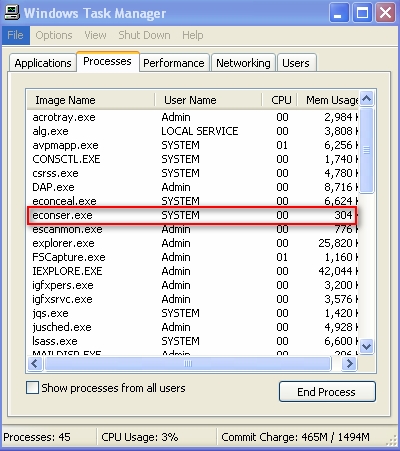
Task: Sort by Image Name column header
Action: [x=91, y=100]
